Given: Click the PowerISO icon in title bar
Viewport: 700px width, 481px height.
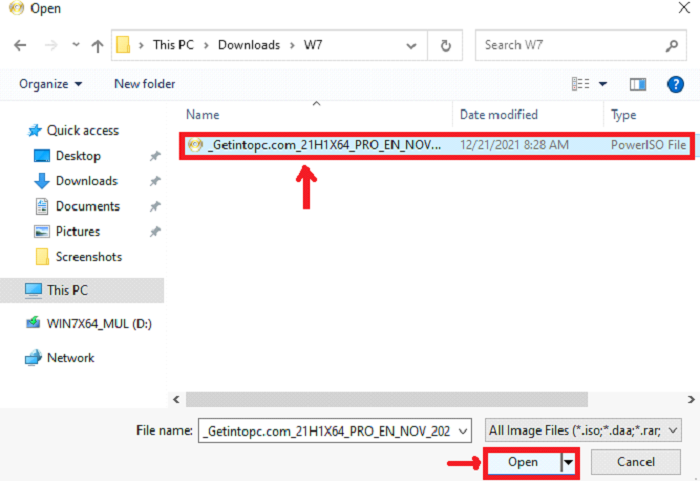Looking at the screenshot, I should pyautogui.click(x=17, y=8).
